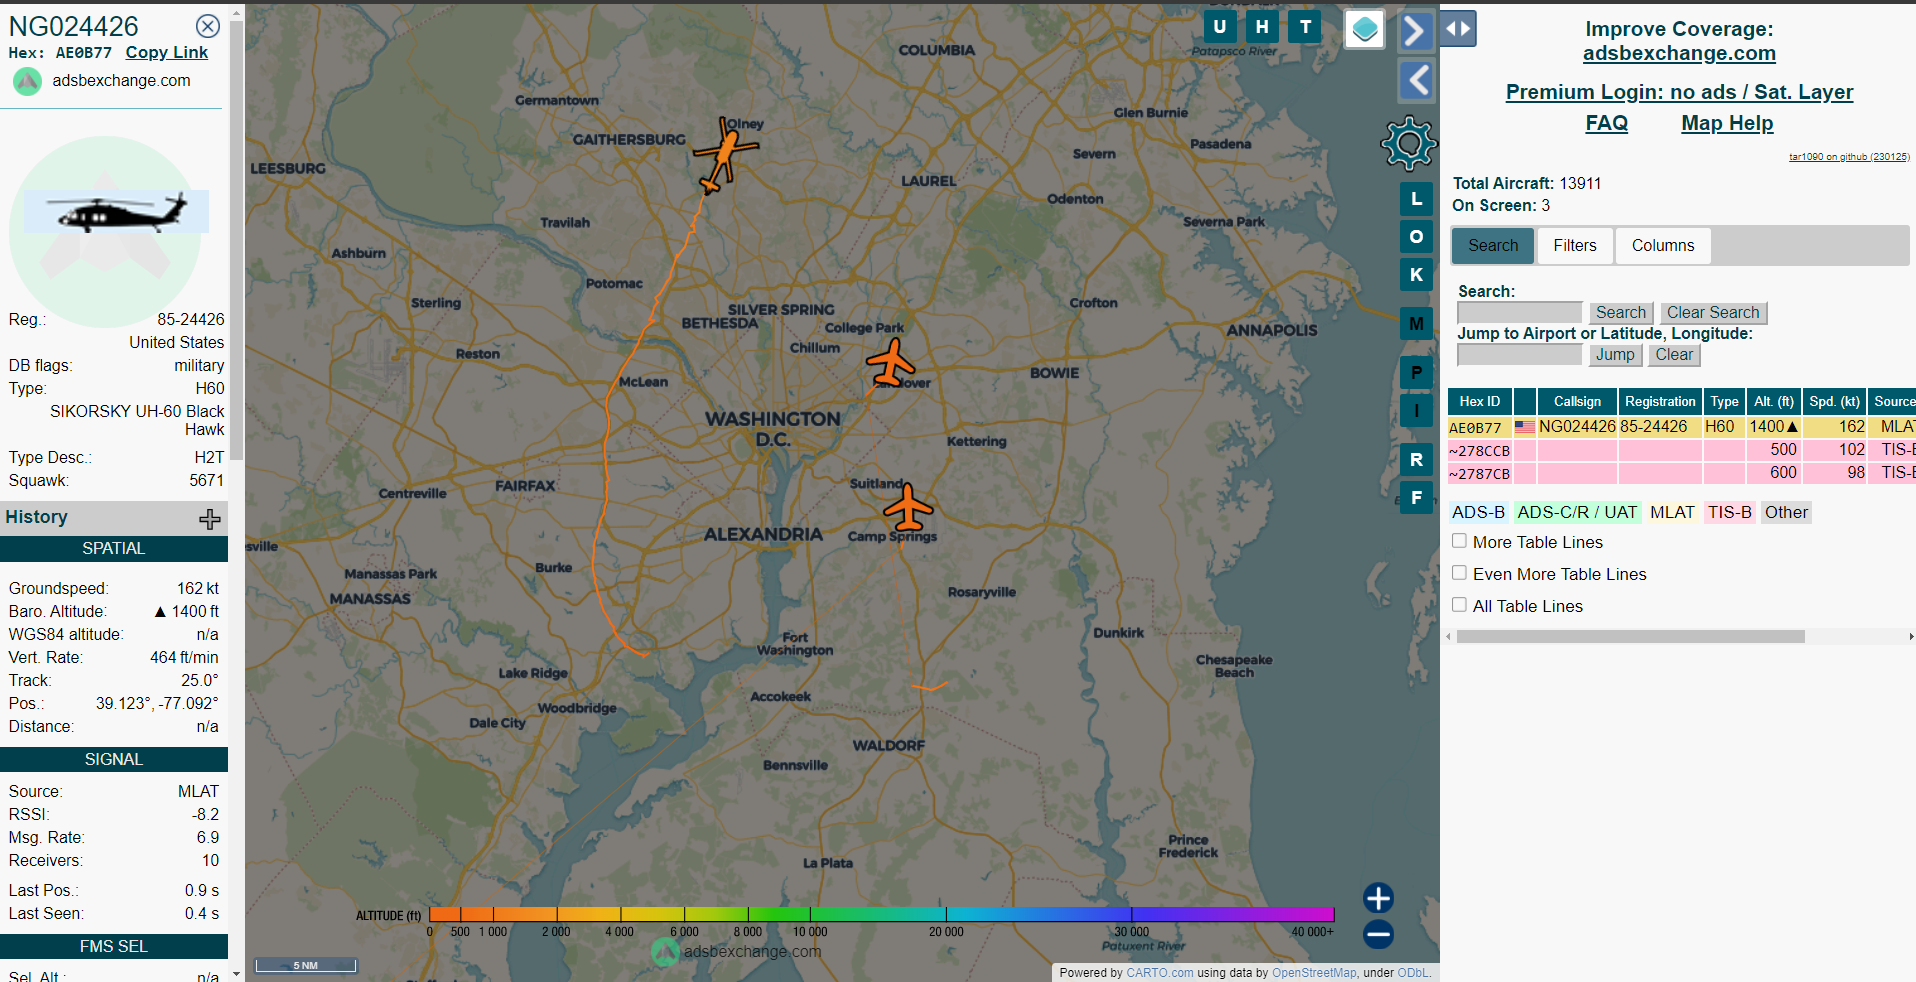Viewport: 1916px width, 982px height.
Task: Toggle the M map option button
Action: (1416, 324)
